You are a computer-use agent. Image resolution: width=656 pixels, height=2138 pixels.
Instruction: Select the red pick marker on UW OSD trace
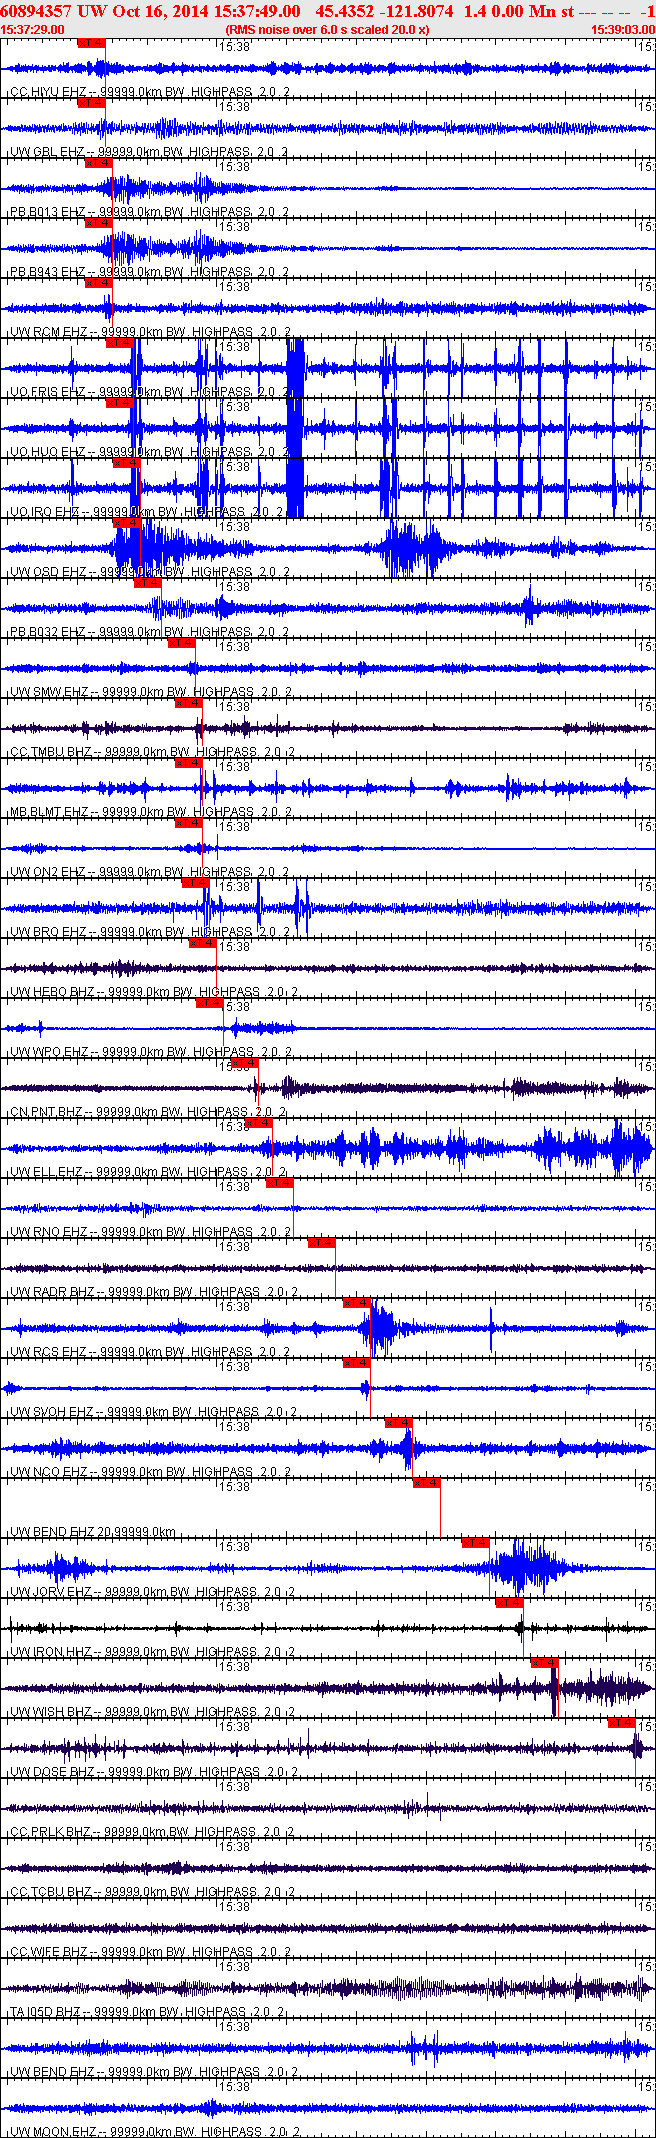click(x=127, y=523)
